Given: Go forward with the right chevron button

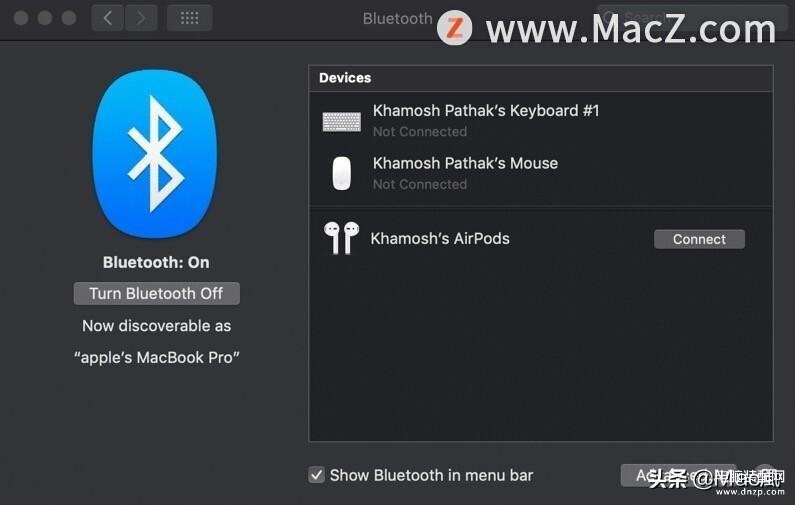Looking at the screenshot, I should point(140,18).
